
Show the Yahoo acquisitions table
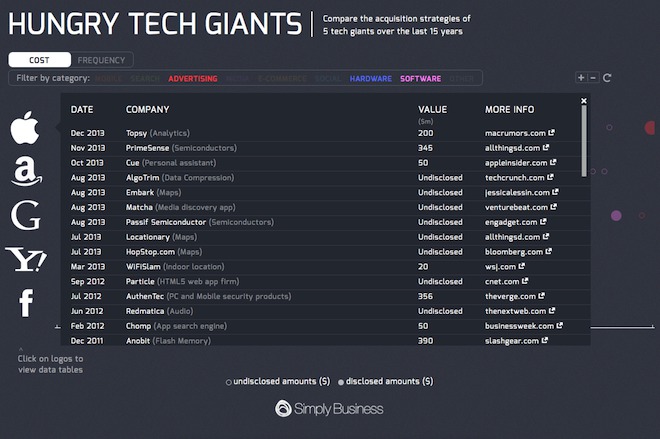[x=26, y=260]
